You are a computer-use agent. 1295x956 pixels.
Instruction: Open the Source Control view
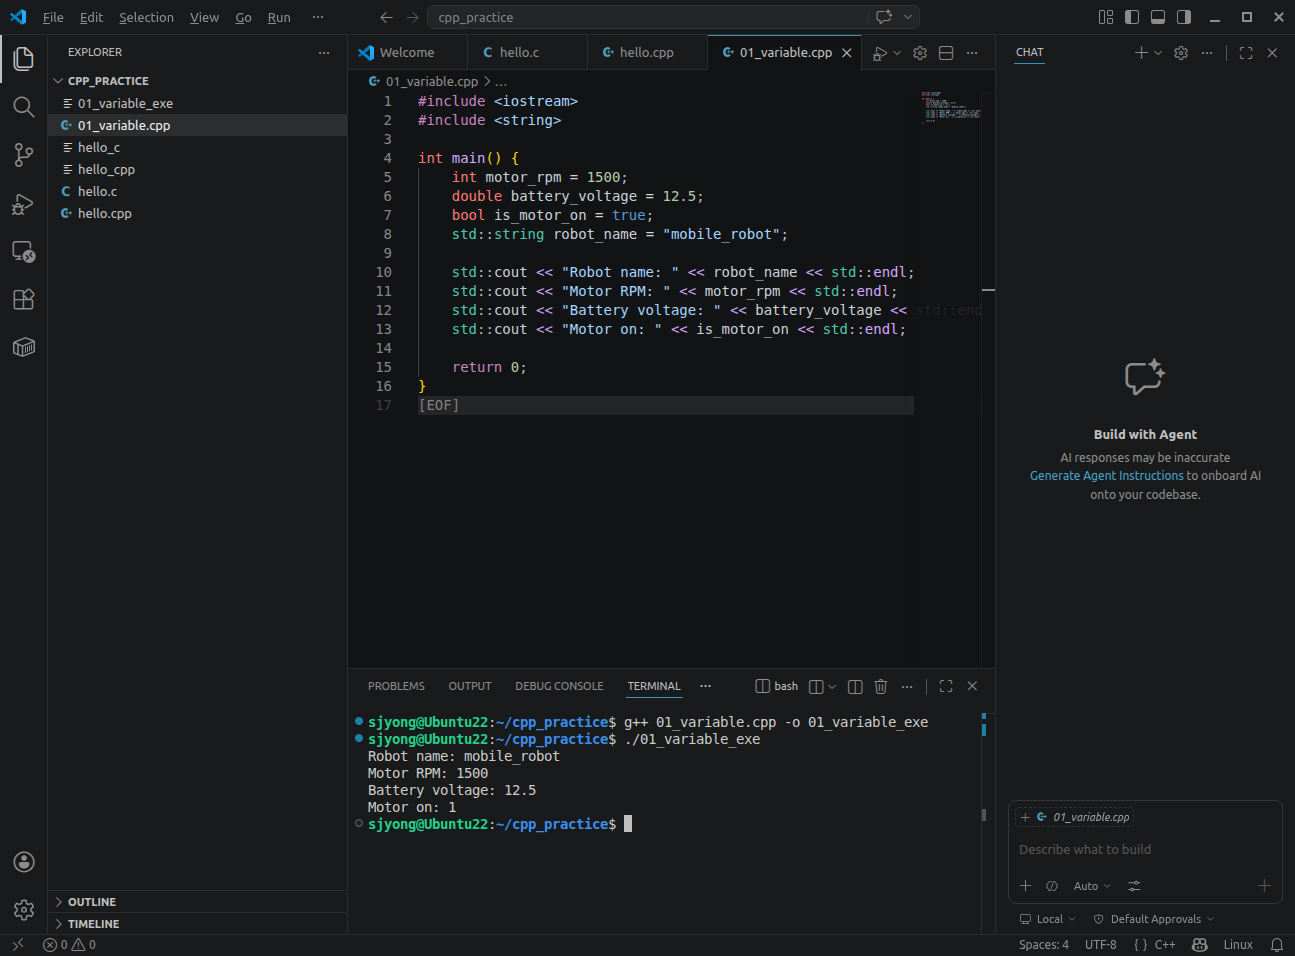point(24,155)
